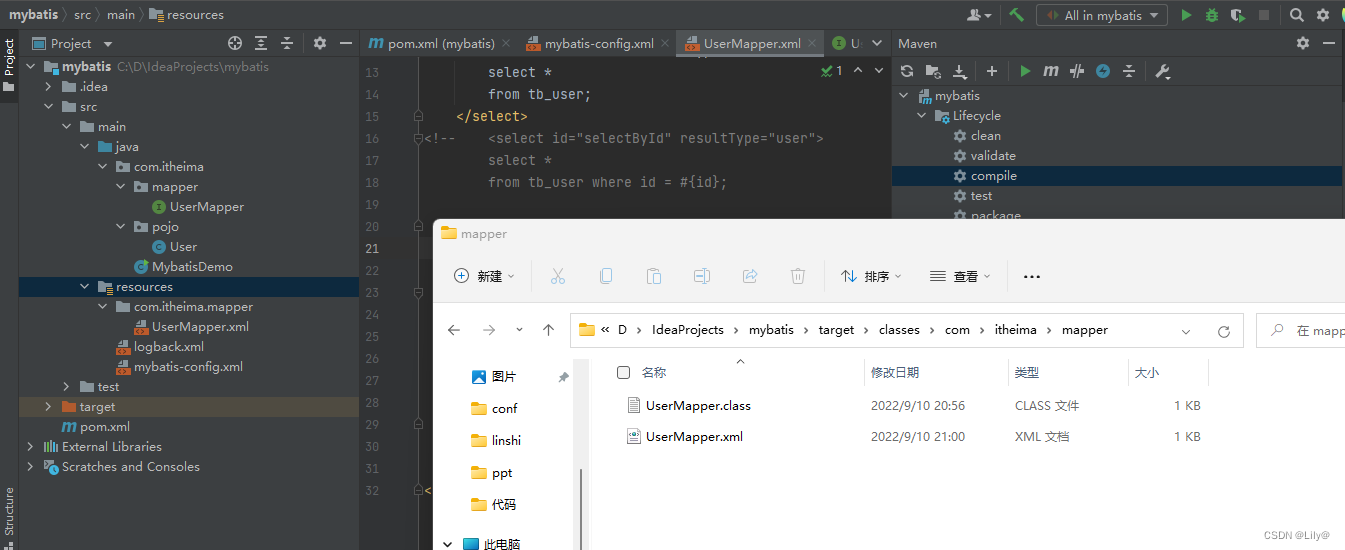Select UserMapper.xml in the explorer file list
This screenshot has height=550, width=1345.
694,437
